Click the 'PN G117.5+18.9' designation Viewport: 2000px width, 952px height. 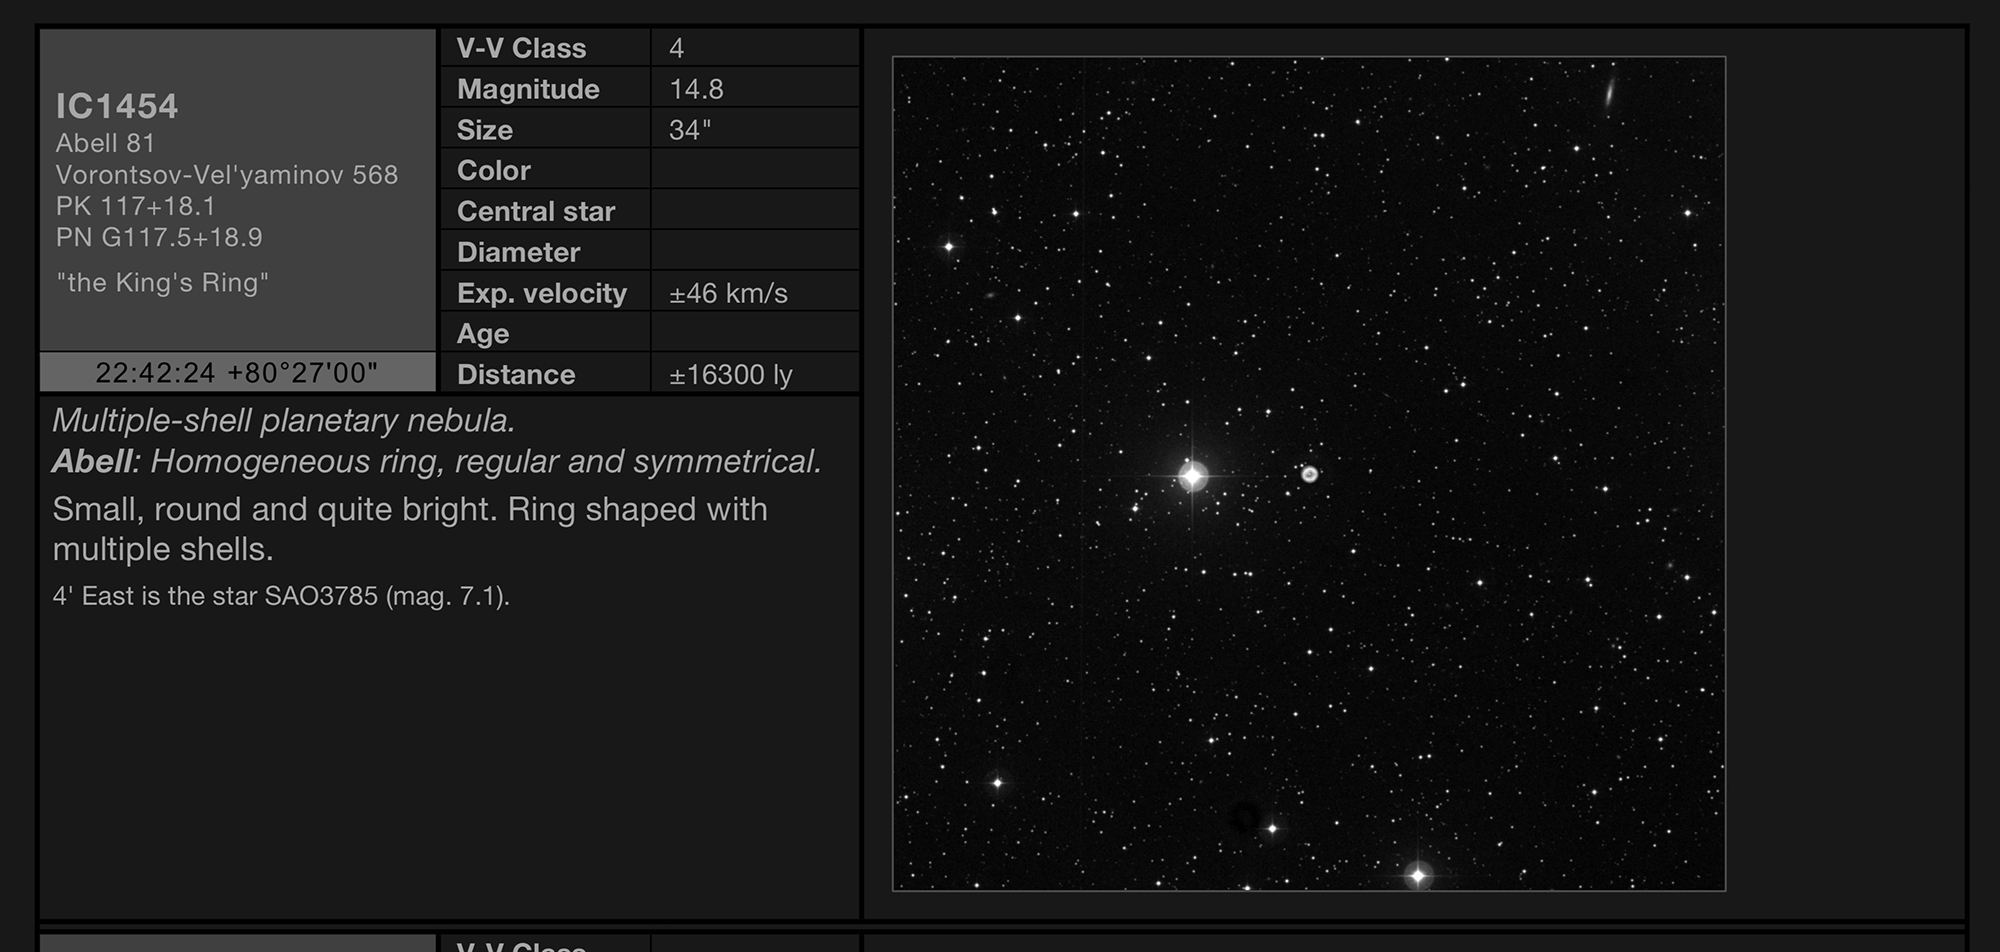tap(159, 237)
